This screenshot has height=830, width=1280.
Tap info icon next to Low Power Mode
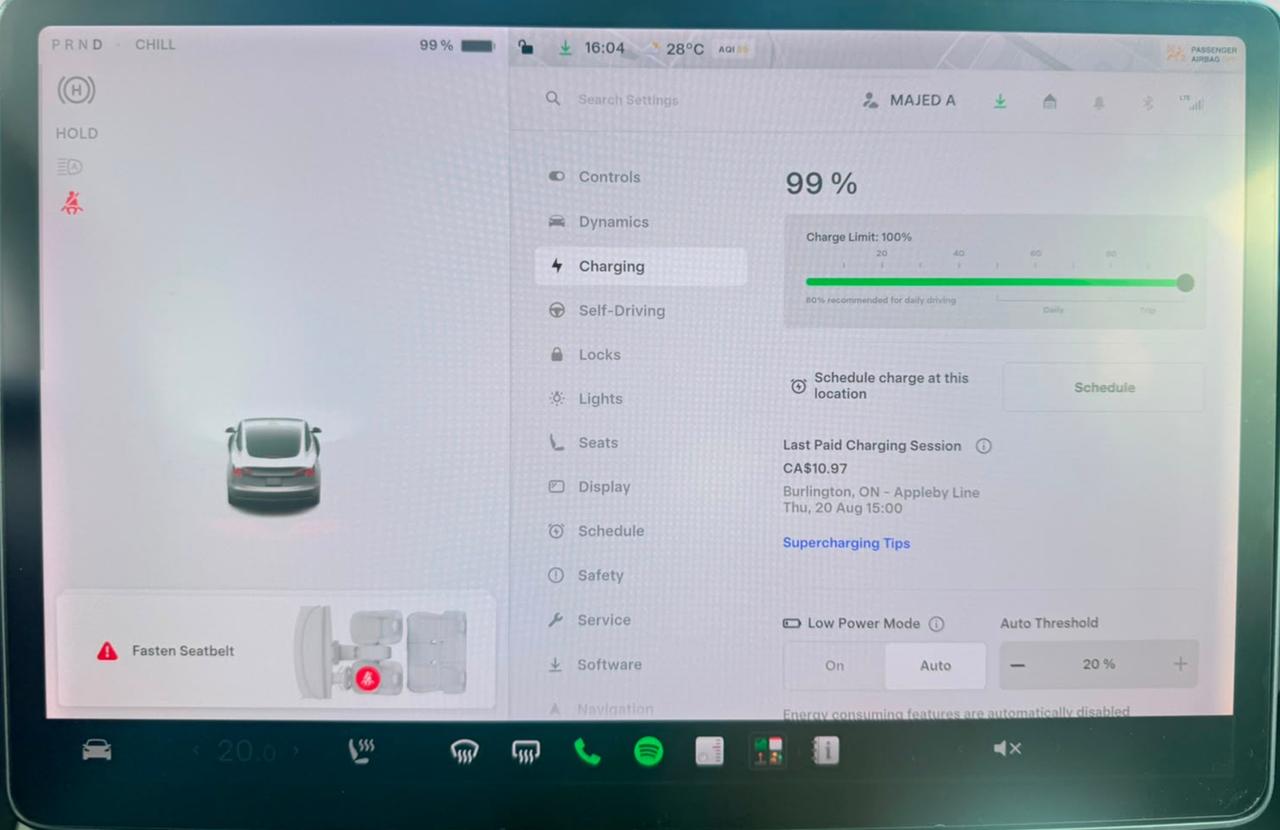[x=936, y=624]
